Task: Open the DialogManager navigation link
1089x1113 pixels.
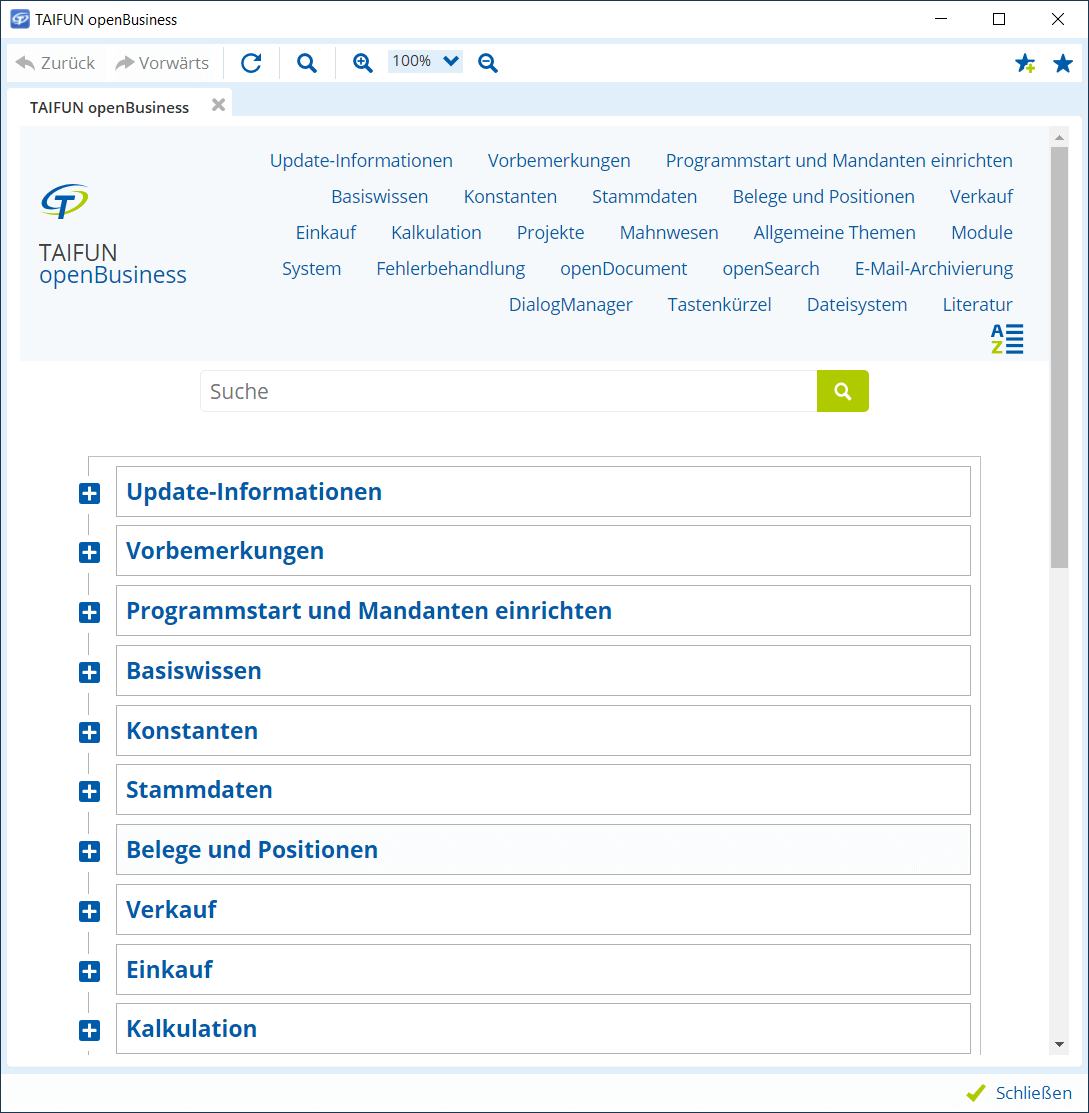Action: click(x=570, y=305)
